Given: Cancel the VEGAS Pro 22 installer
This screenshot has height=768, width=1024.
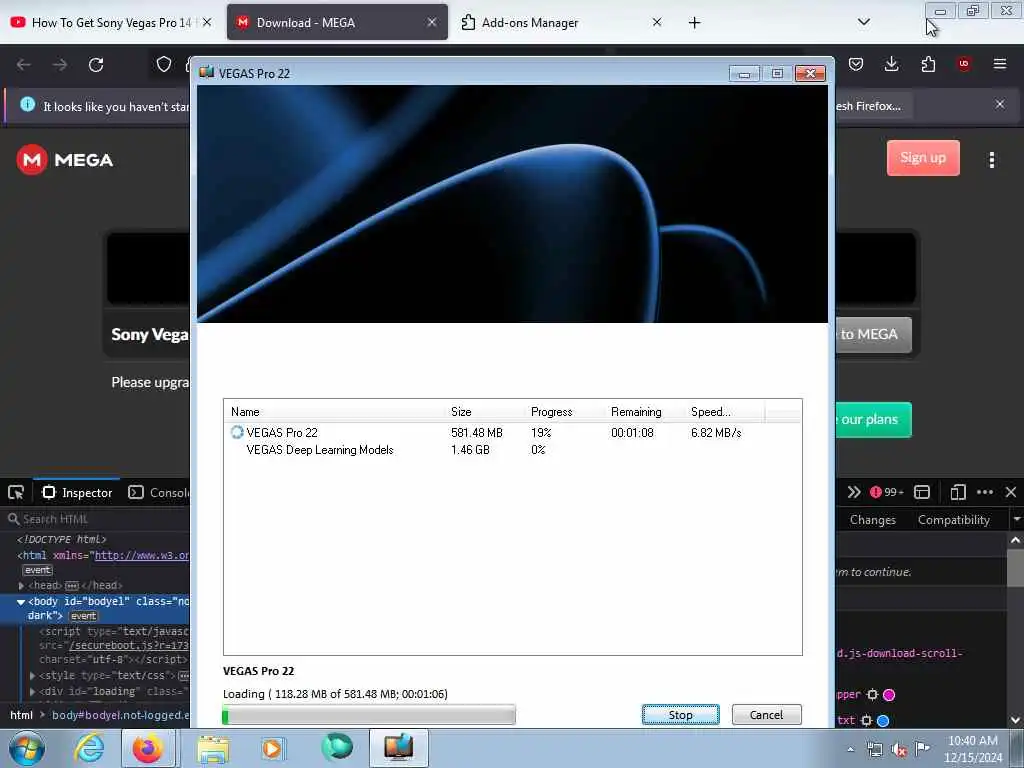Looking at the screenshot, I should (766, 714).
